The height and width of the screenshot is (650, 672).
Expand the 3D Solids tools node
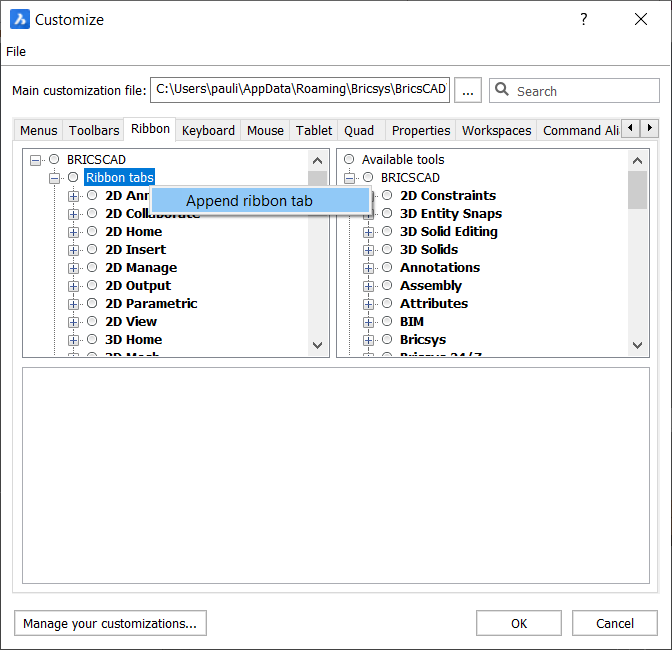(368, 250)
